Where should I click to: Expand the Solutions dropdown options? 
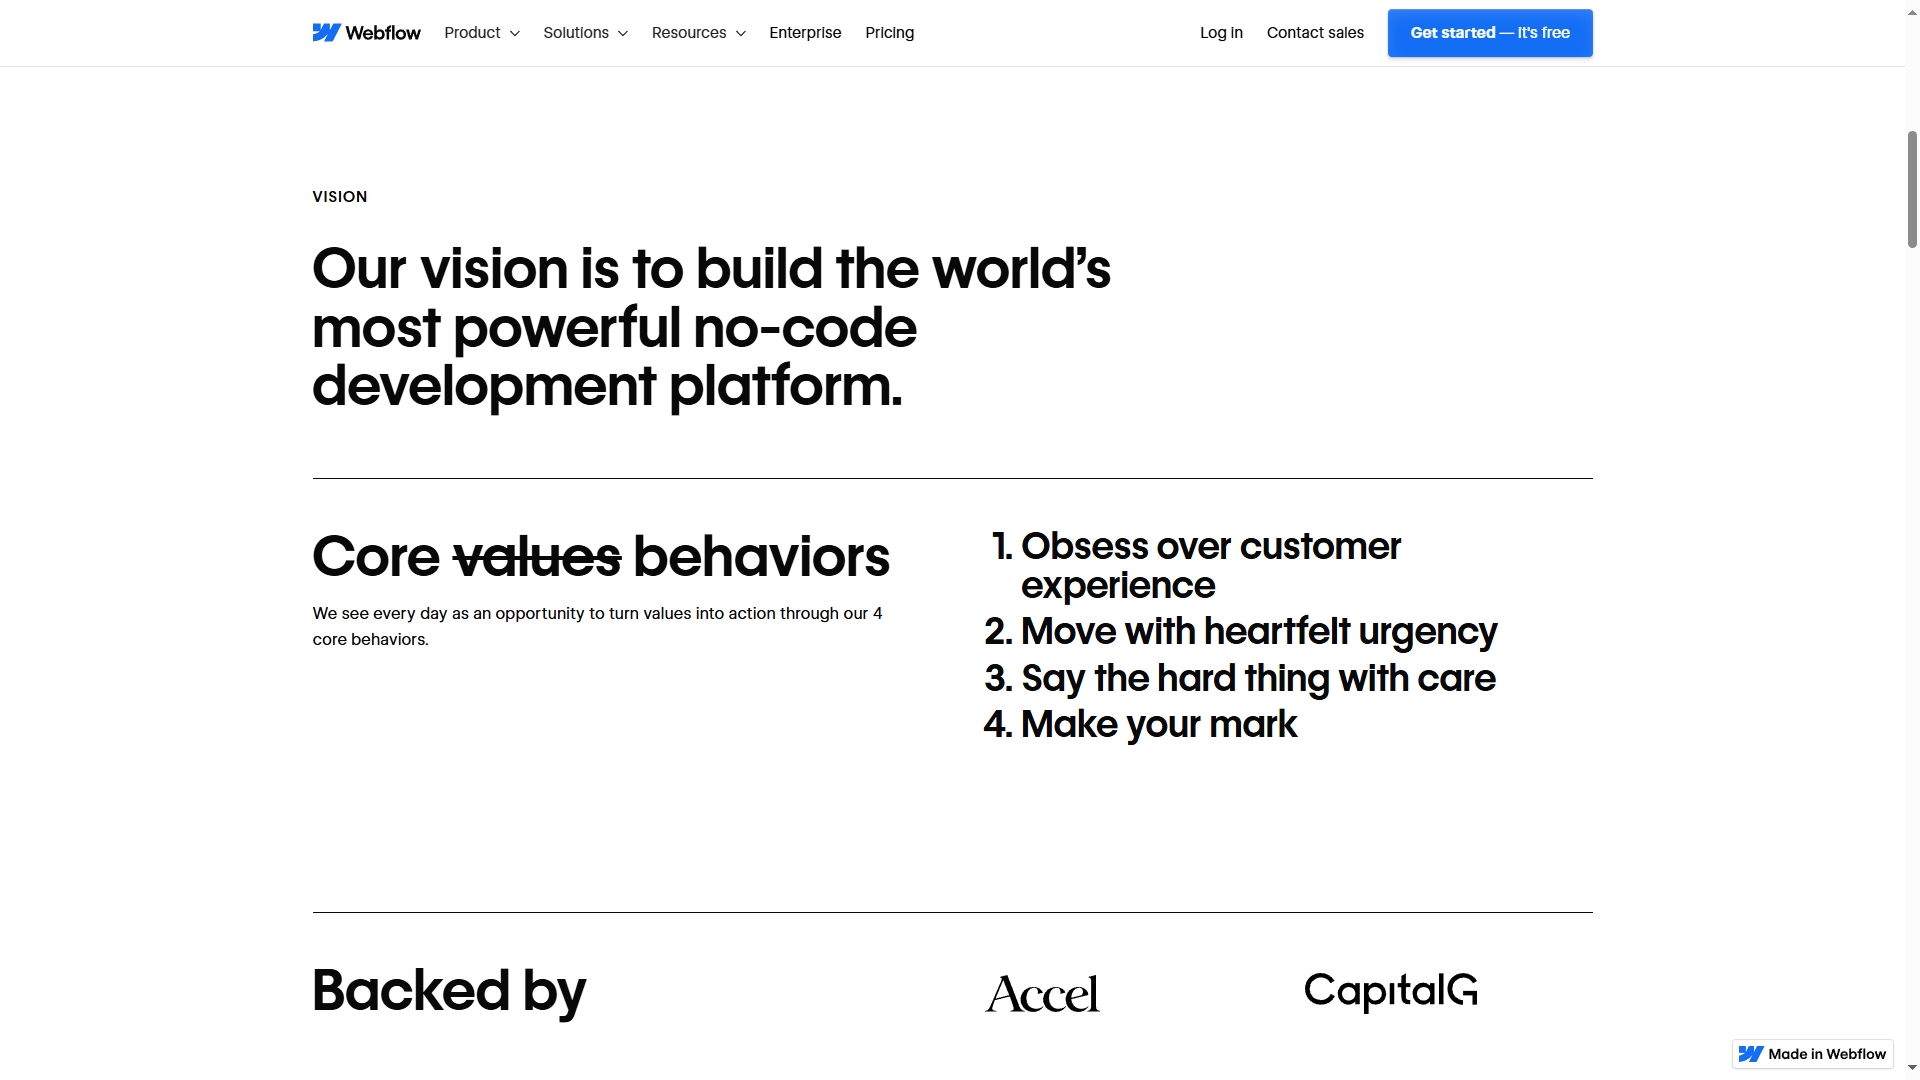(584, 32)
